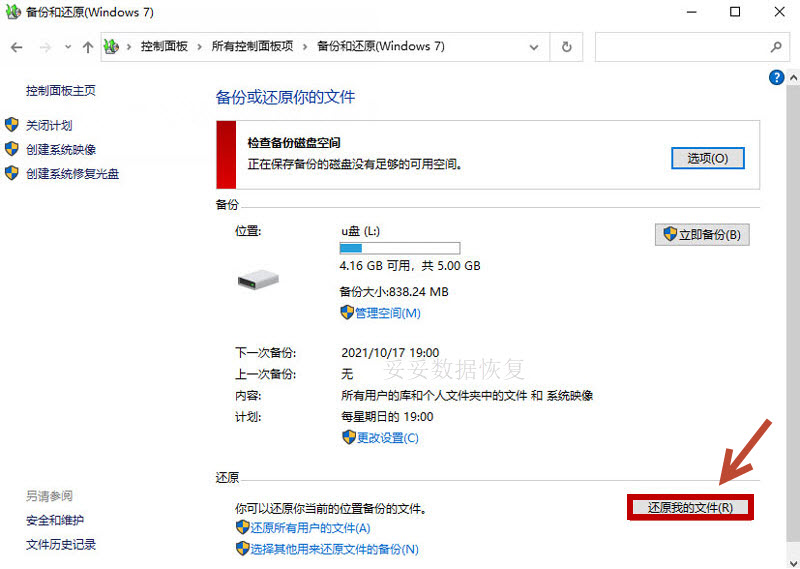Image resolution: width=800 pixels, height=569 pixels.
Task: Go up one level arrow
Action: 88,47
